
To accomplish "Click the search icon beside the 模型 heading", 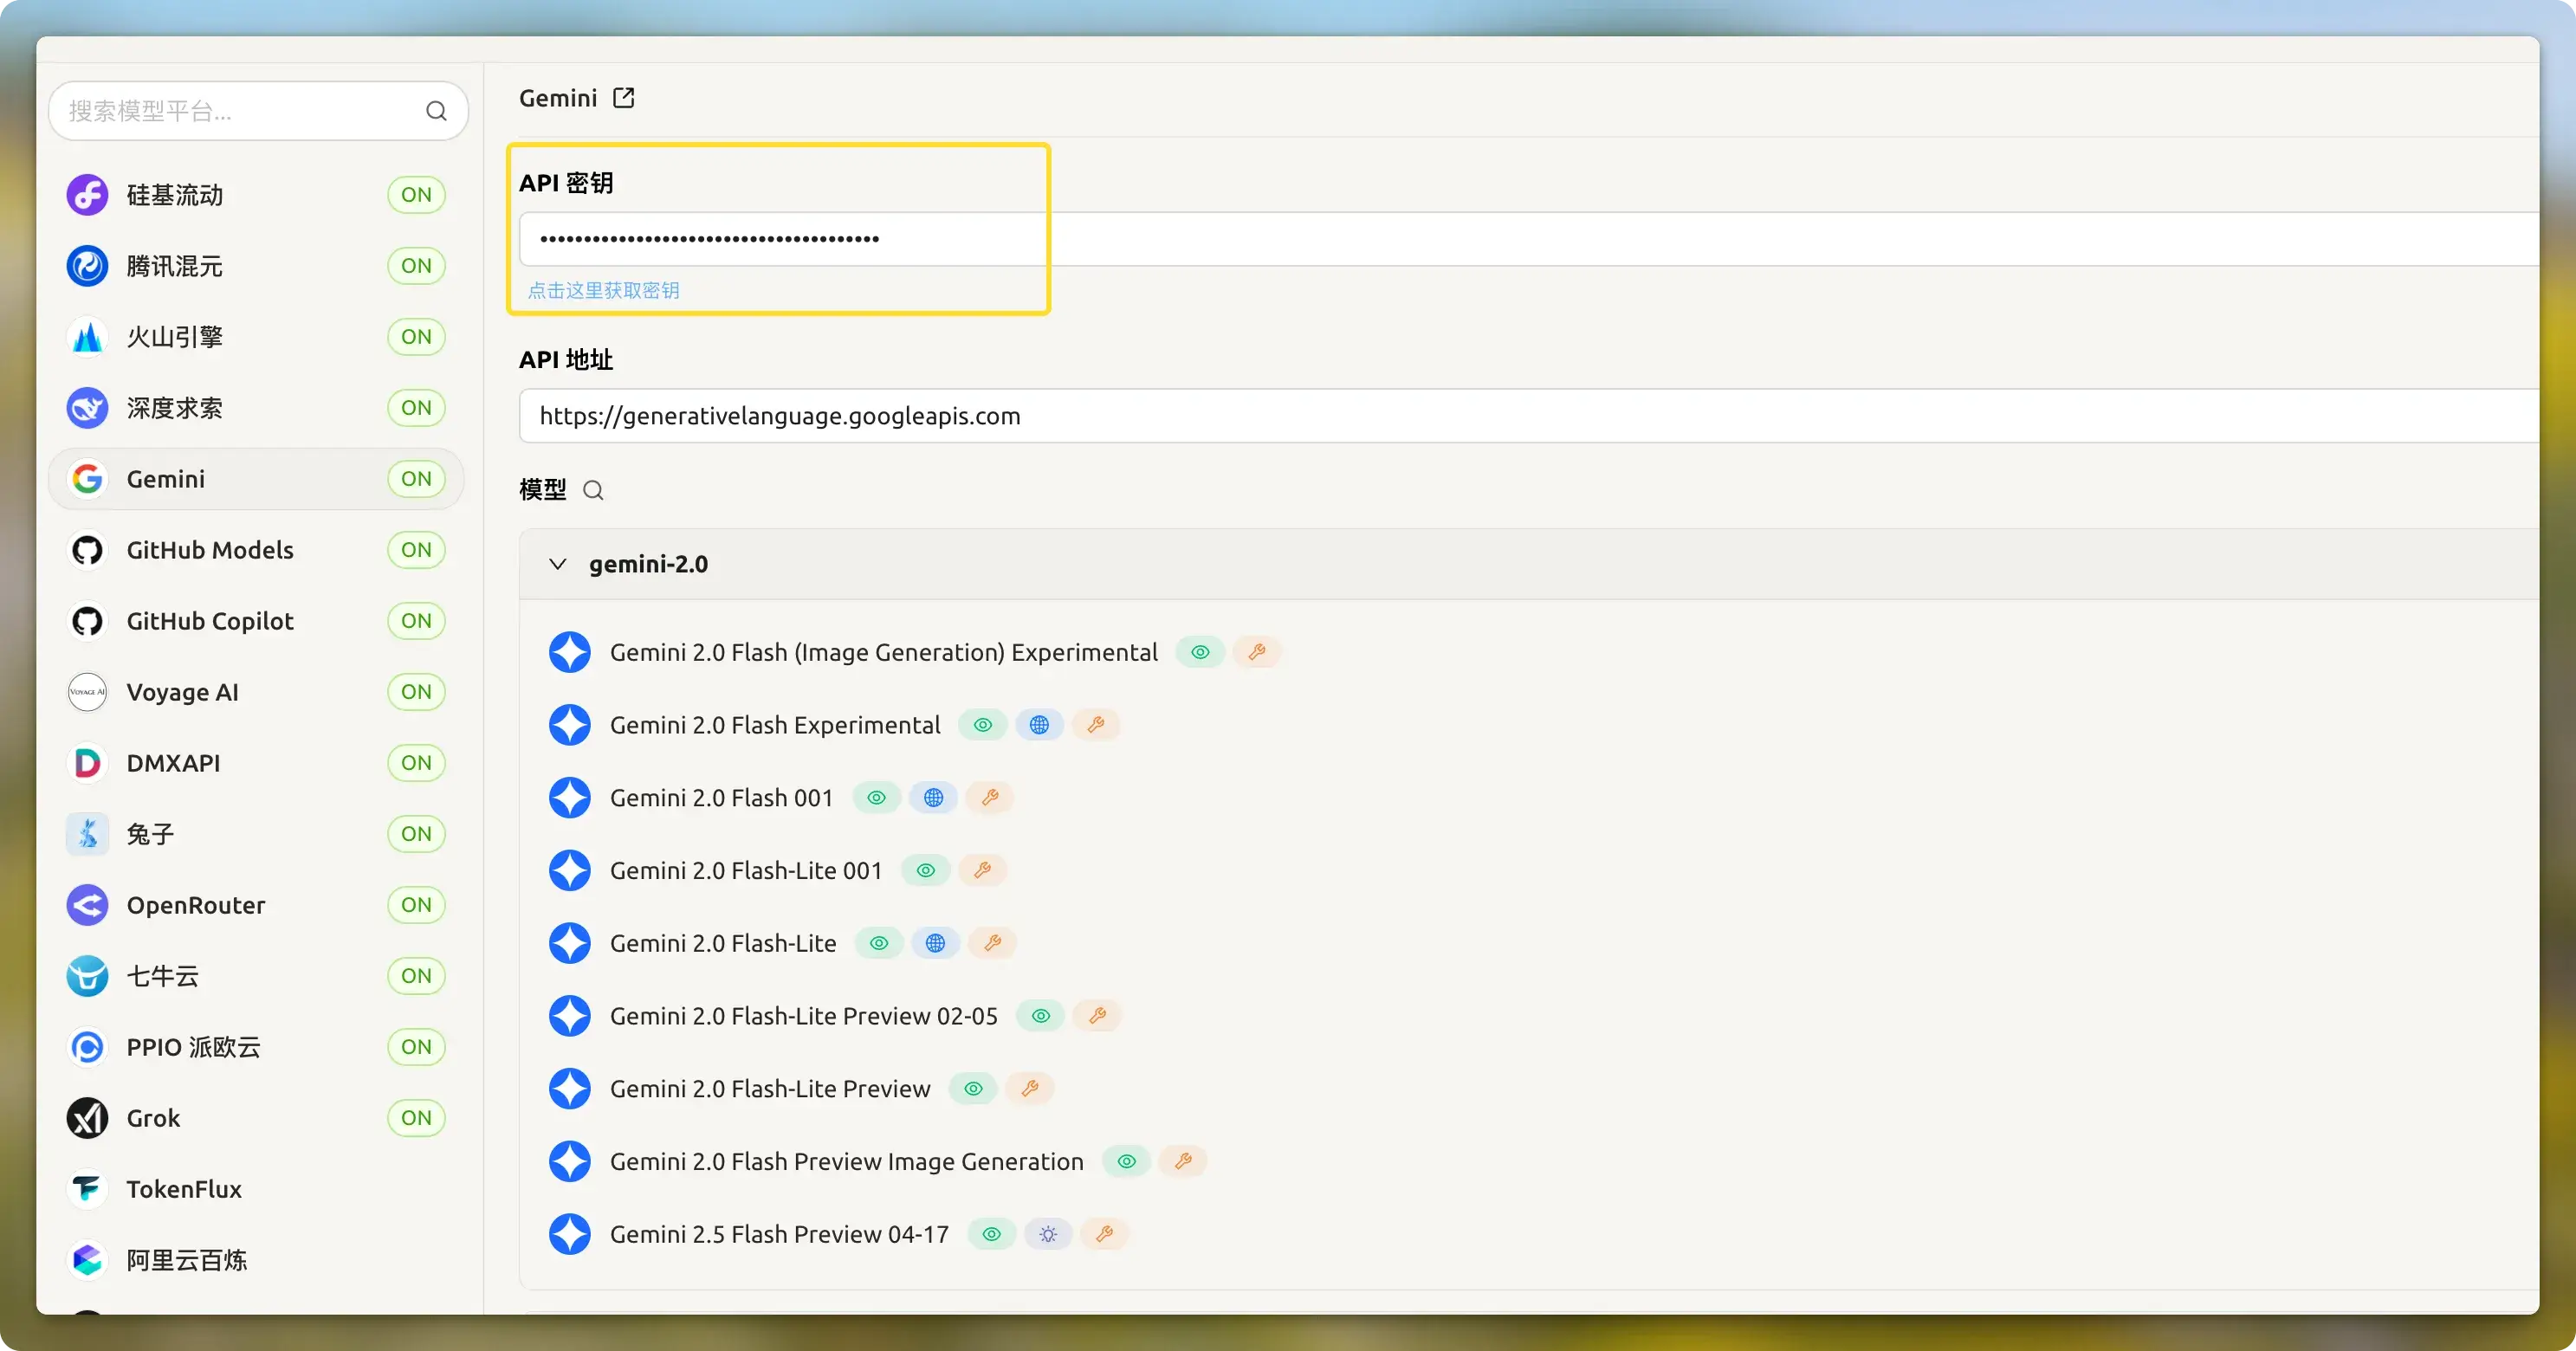I will [x=593, y=490].
